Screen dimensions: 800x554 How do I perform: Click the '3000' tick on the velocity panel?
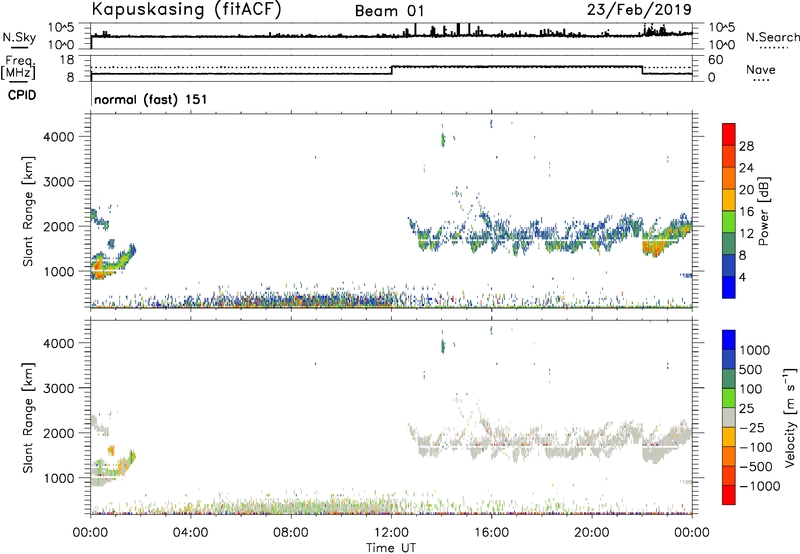[x=59, y=388]
